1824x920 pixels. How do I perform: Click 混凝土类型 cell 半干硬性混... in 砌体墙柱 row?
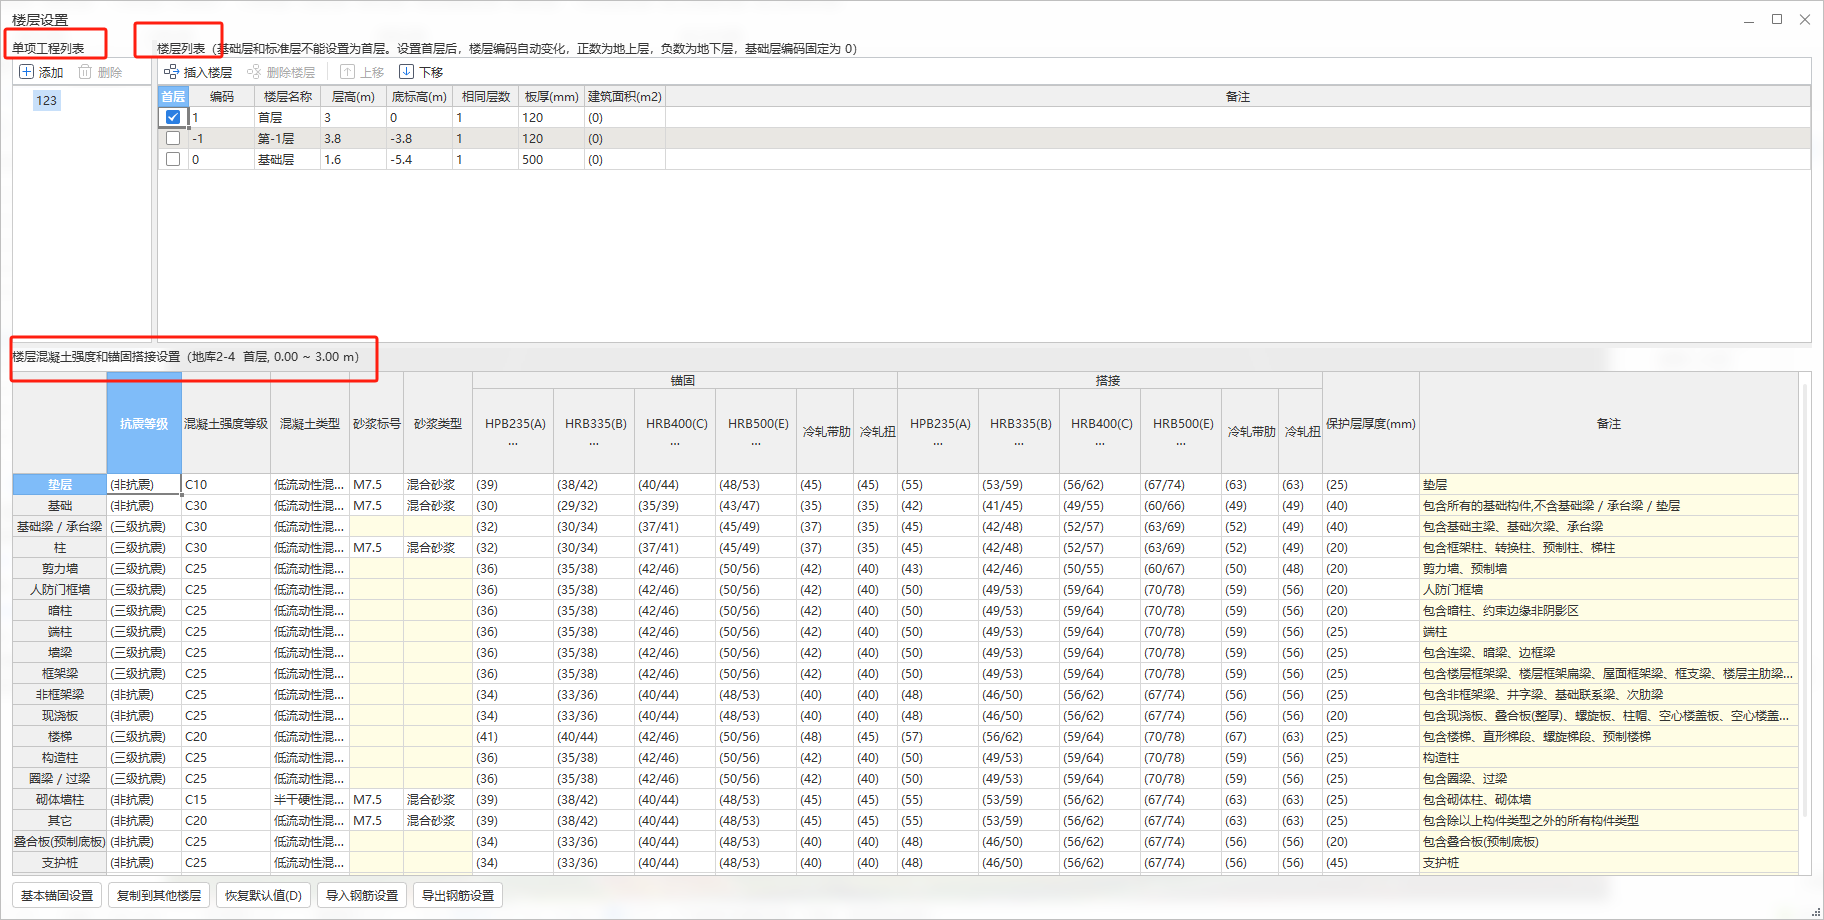[310, 799]
